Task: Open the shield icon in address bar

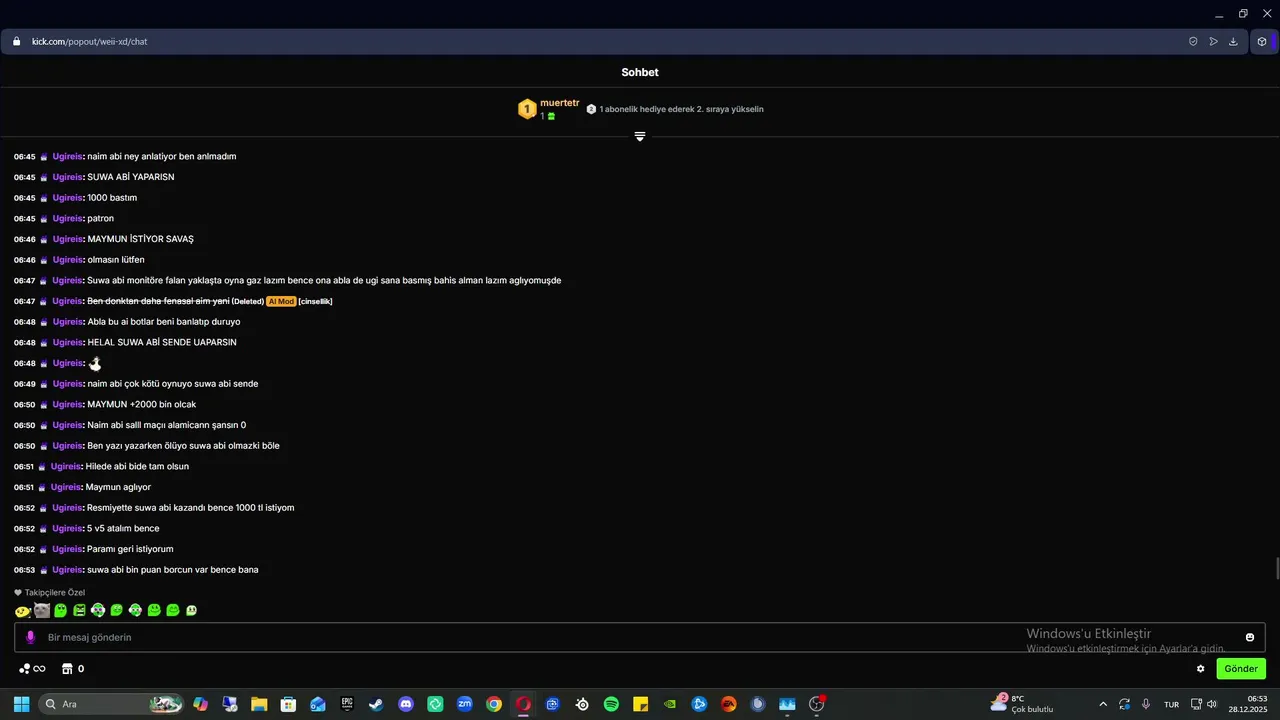Action: click(1193, 42)
